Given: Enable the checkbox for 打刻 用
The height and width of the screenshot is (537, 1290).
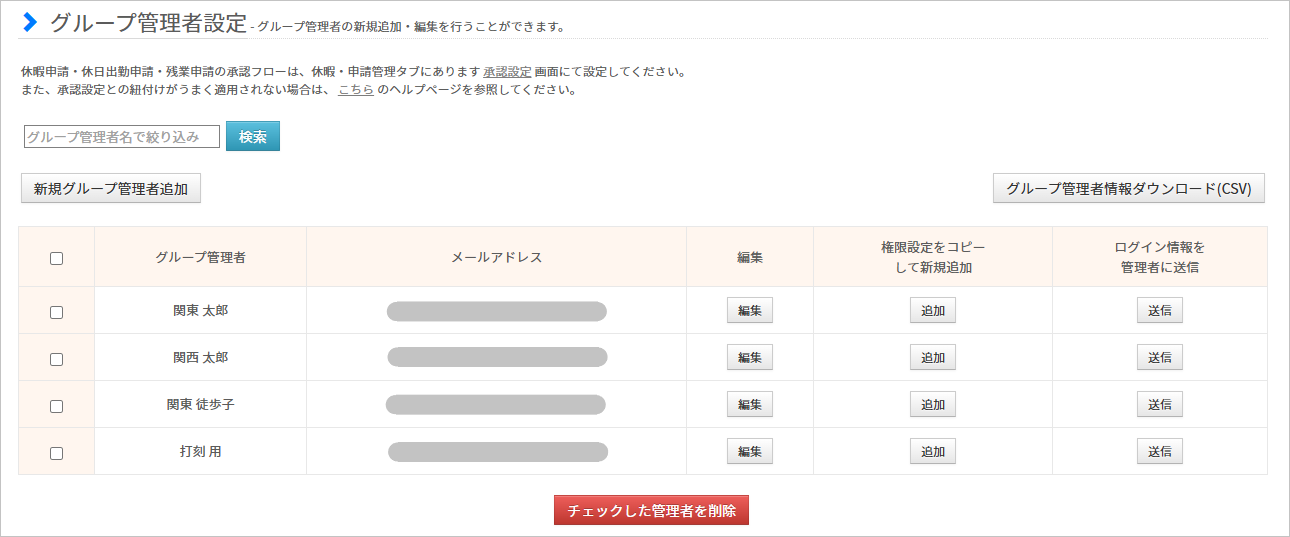Looking at the screenshot, I should click(57, 453).
